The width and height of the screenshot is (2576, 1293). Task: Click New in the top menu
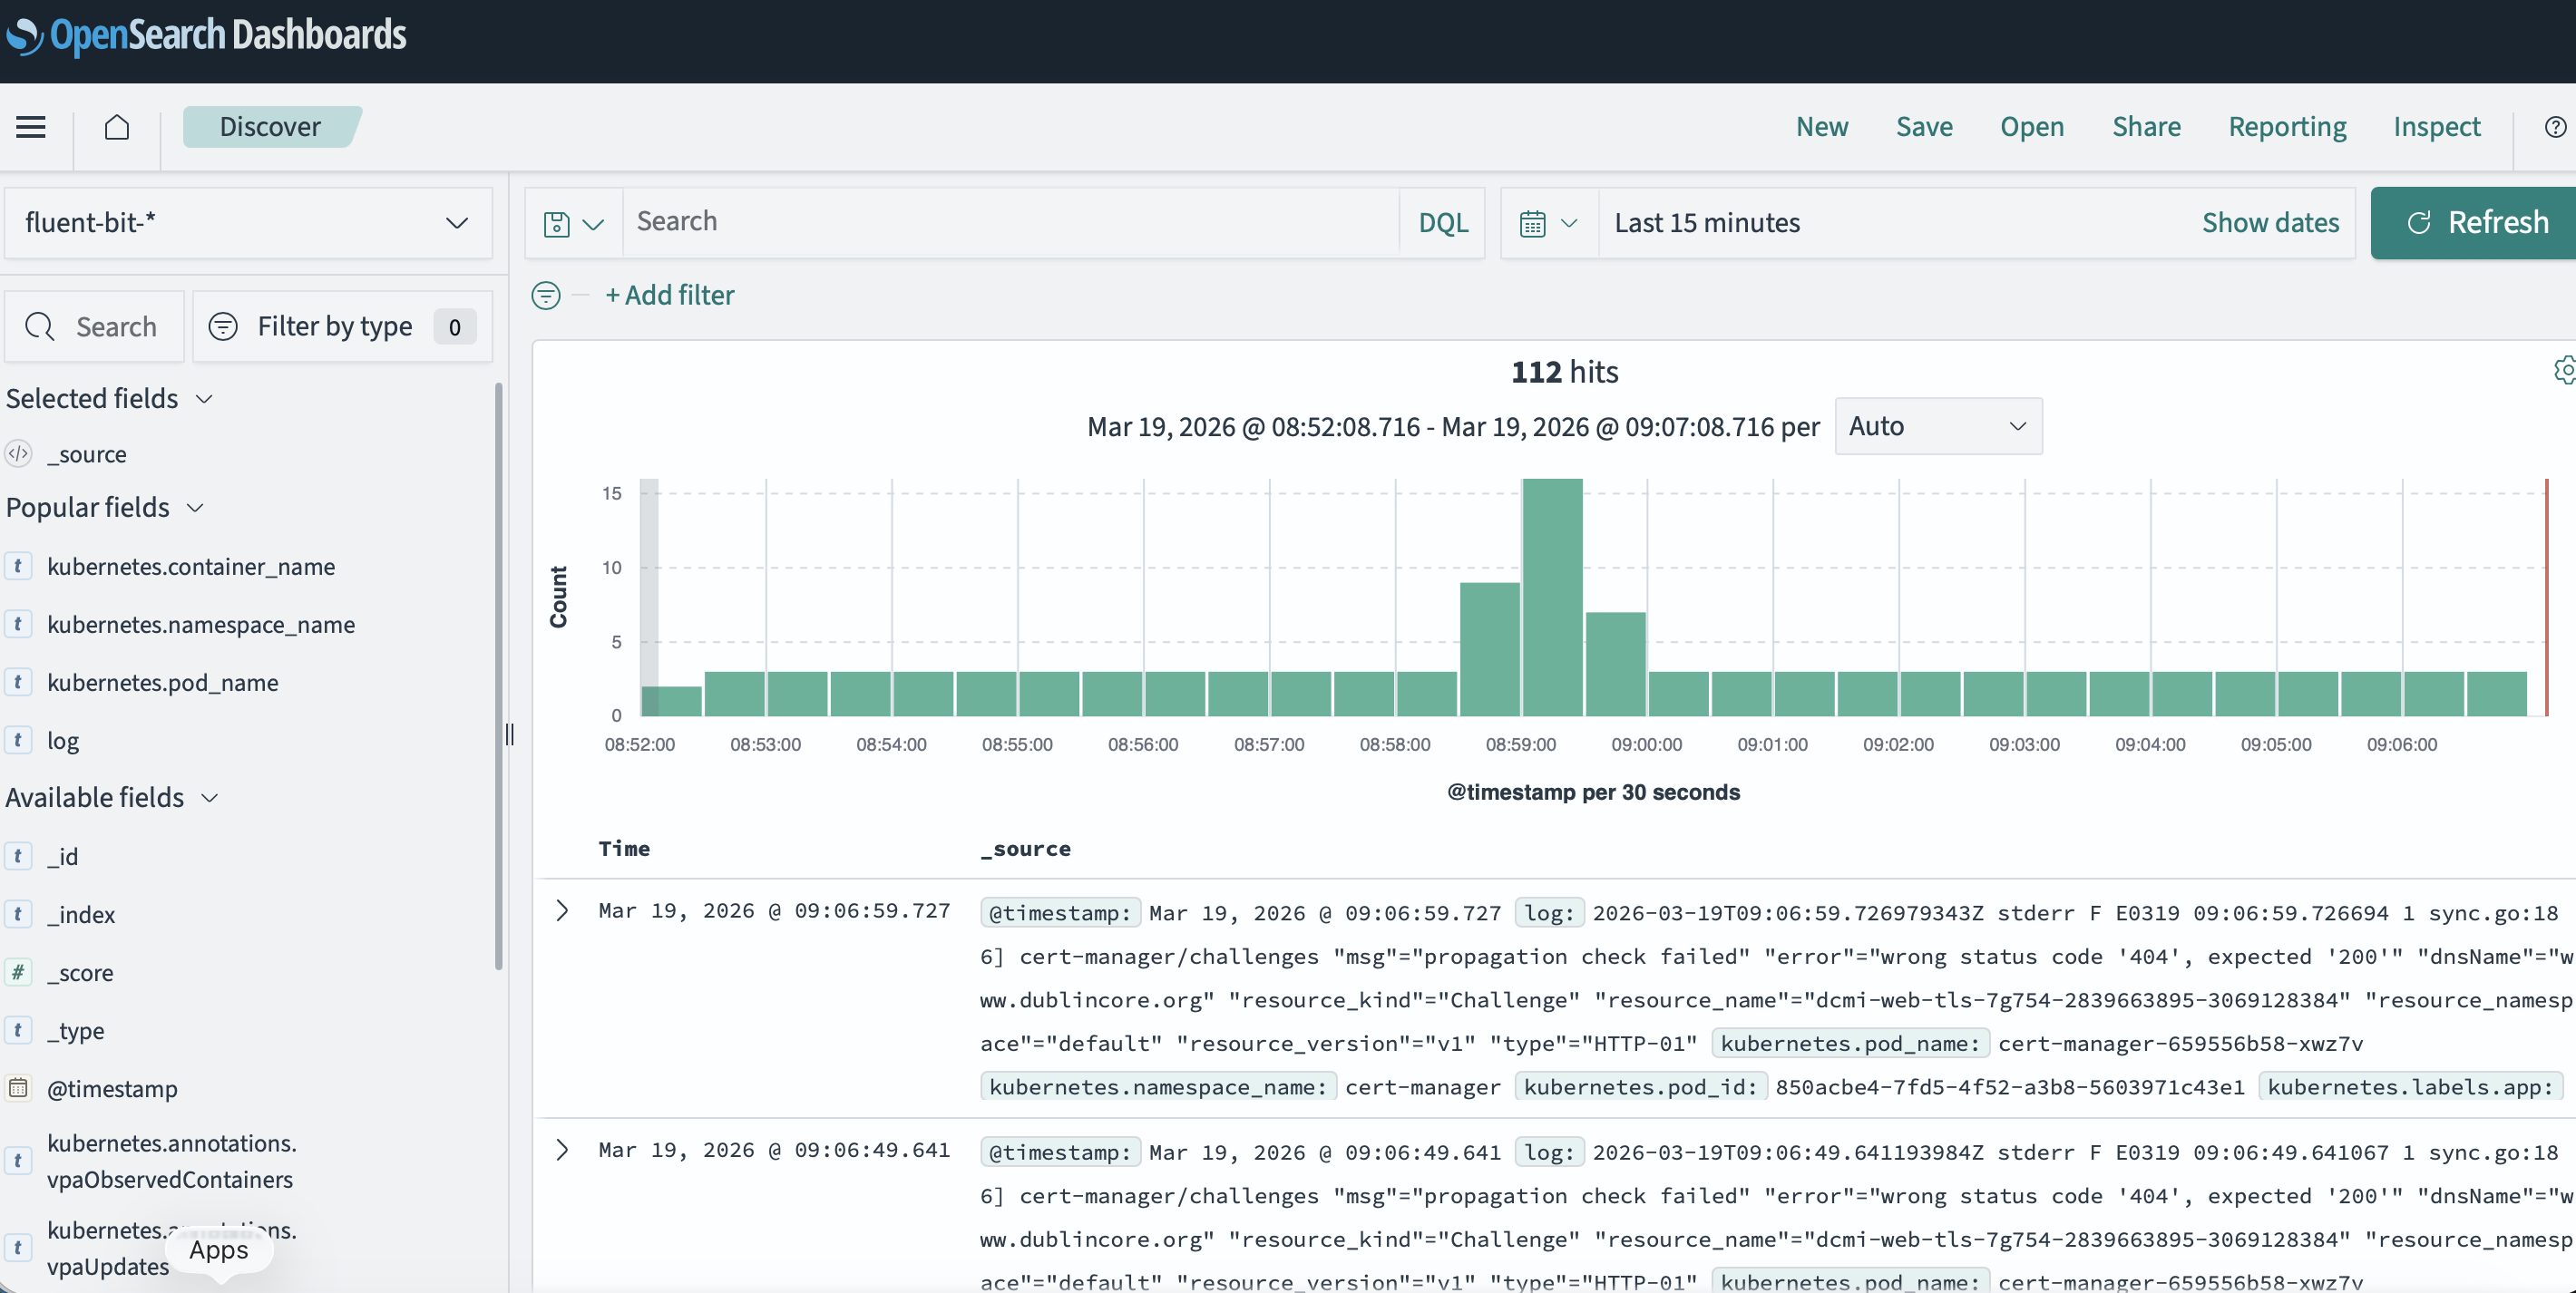(1822, 127)
